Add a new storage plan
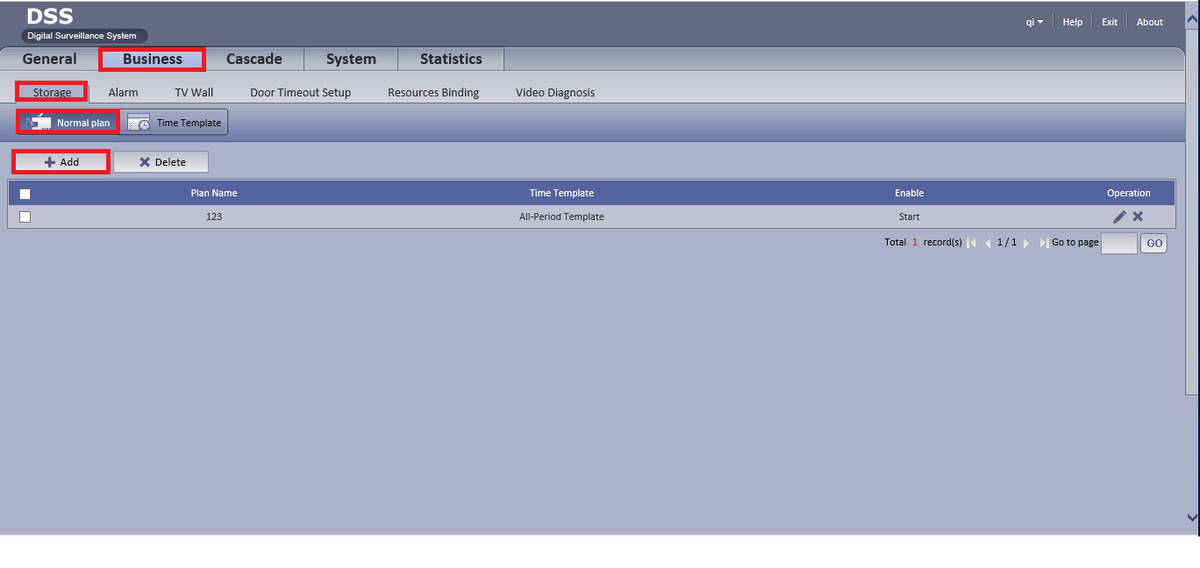1200x568 pixels. 61,162
